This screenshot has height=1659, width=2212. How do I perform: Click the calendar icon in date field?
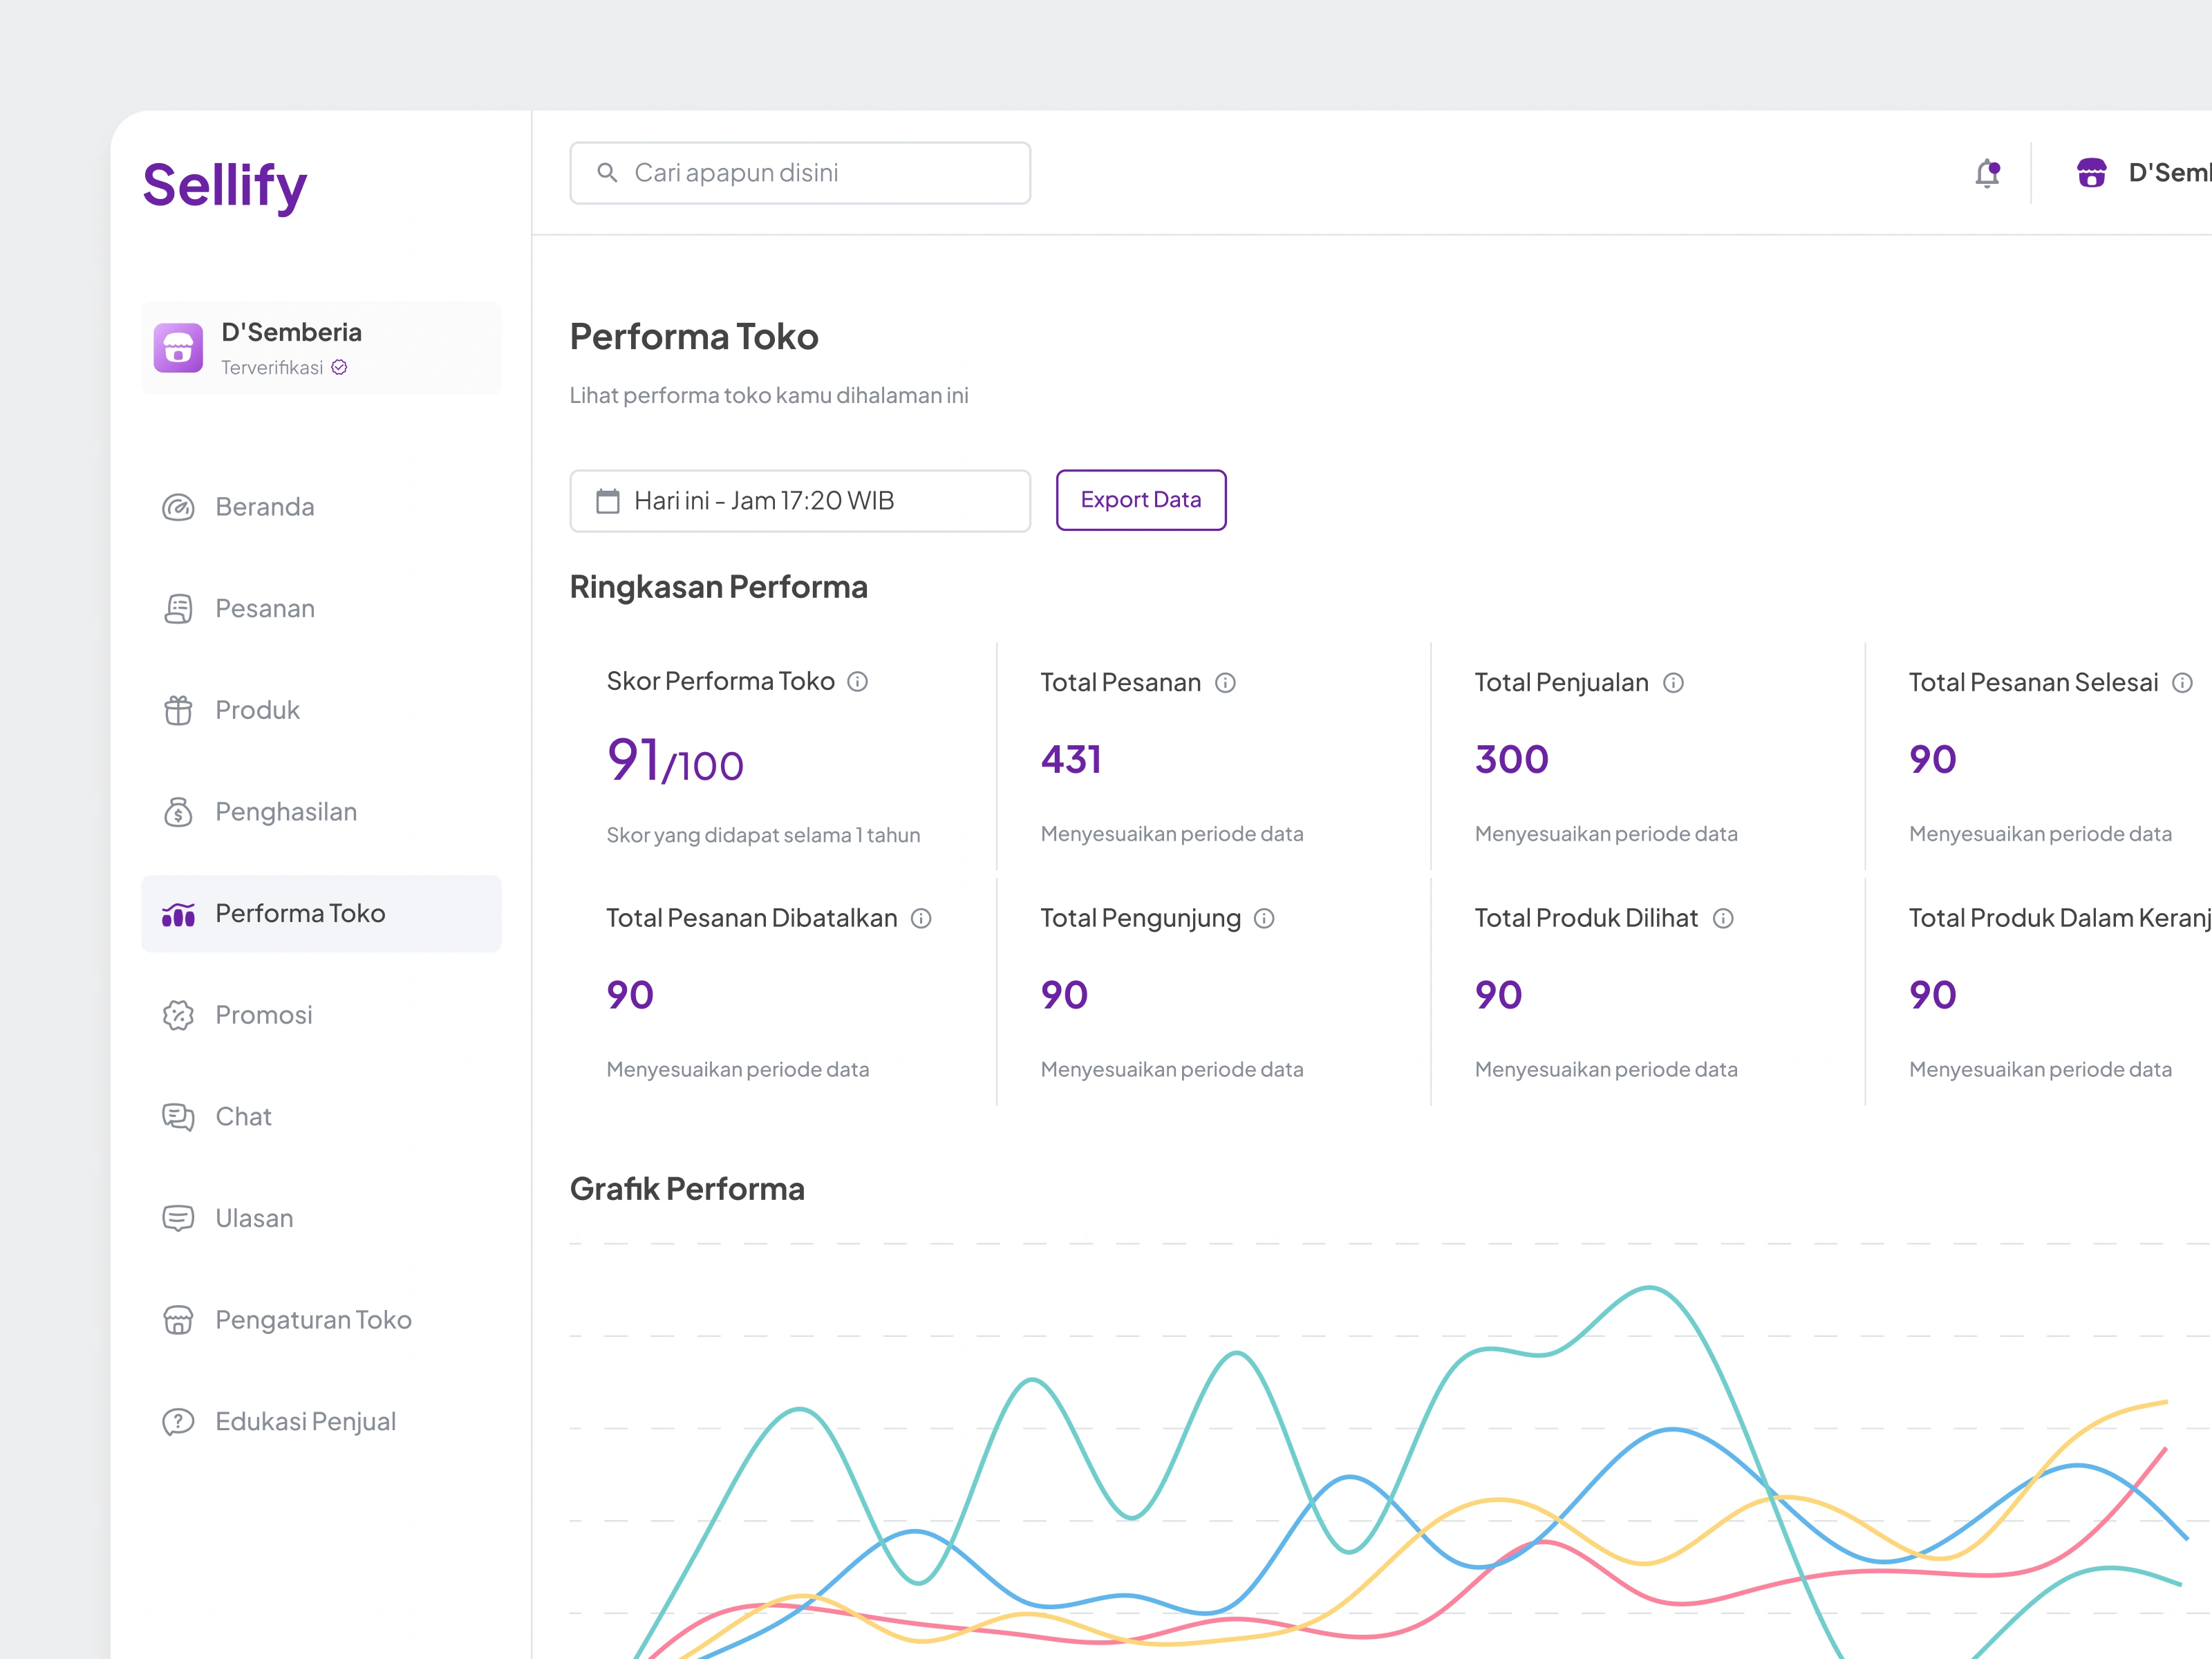click(608, 501)
